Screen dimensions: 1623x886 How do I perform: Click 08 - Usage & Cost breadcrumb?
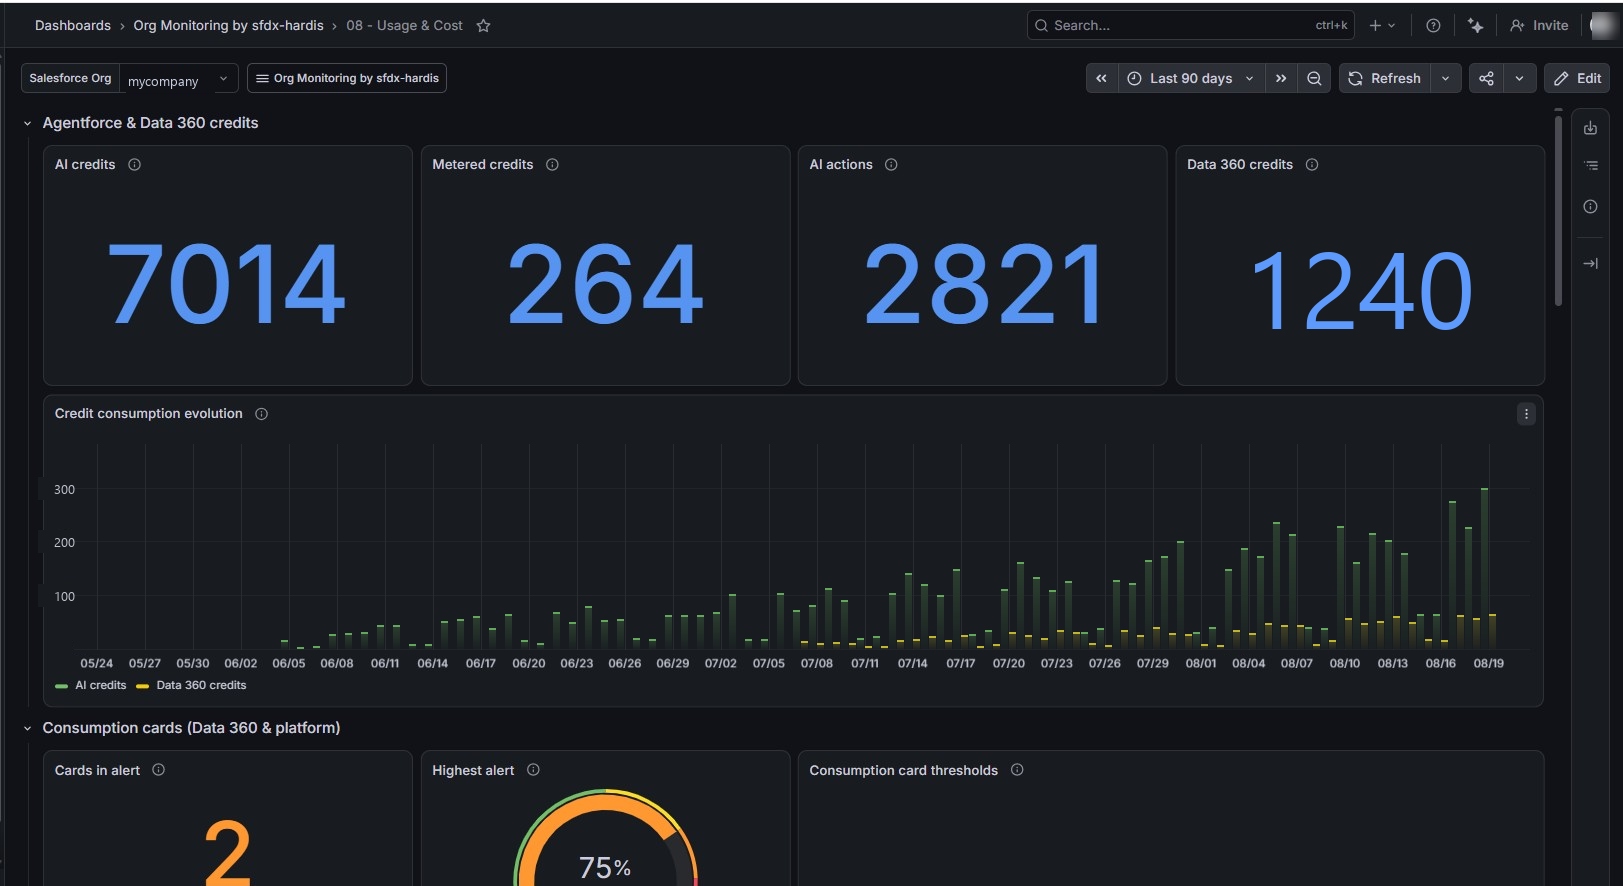(405, 26)
